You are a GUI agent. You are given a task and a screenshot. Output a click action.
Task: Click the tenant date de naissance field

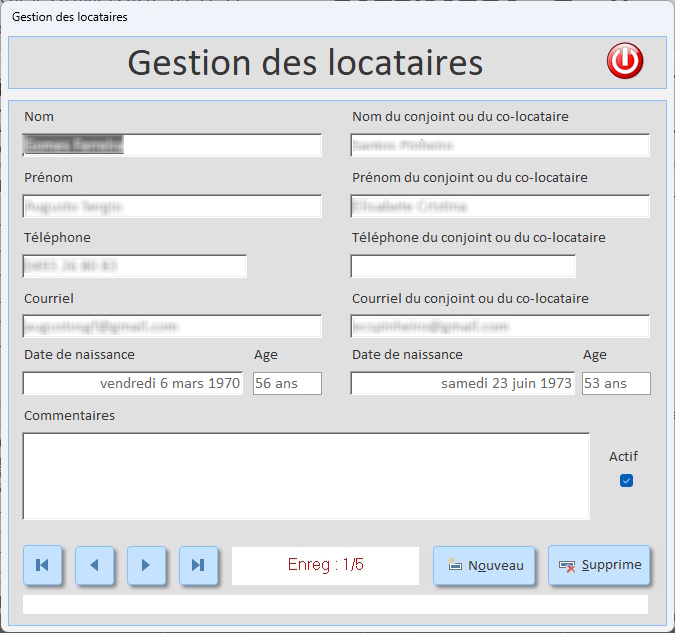coord(133,383)
